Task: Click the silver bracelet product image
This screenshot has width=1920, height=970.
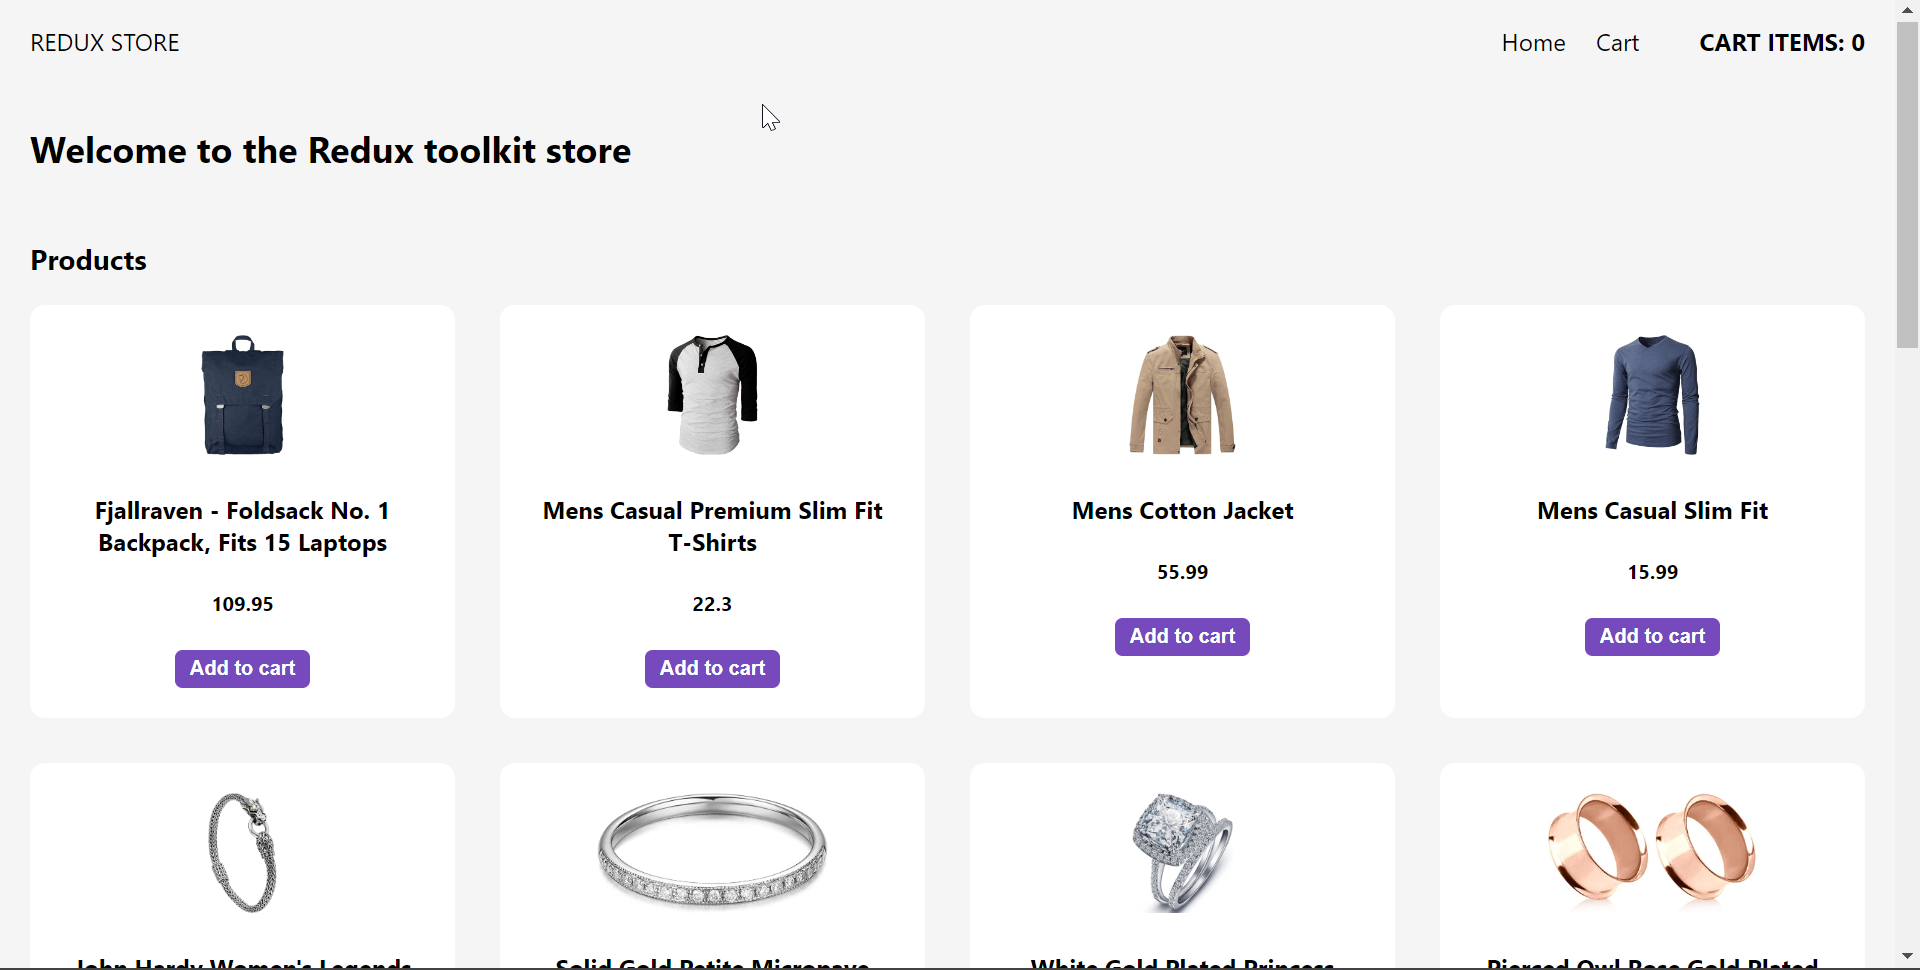Action: (241, 851)
